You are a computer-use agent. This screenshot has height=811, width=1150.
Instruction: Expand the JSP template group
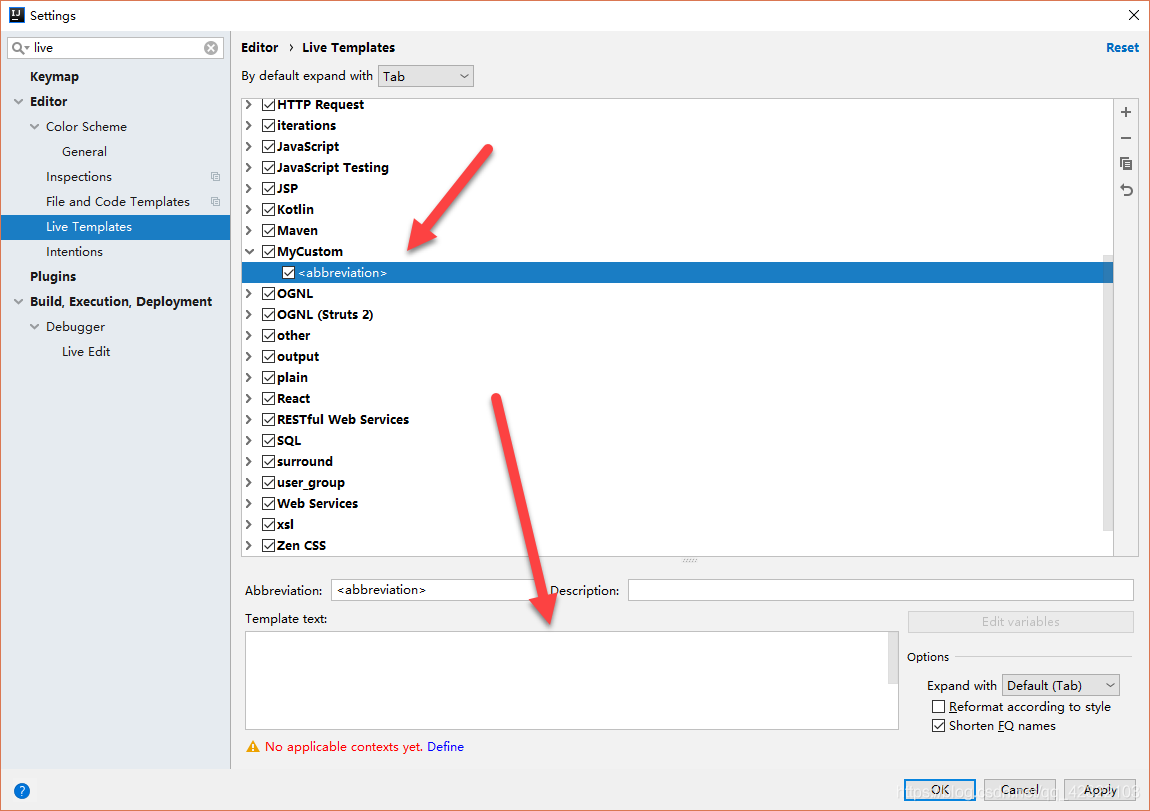click(x=249, y=188)
